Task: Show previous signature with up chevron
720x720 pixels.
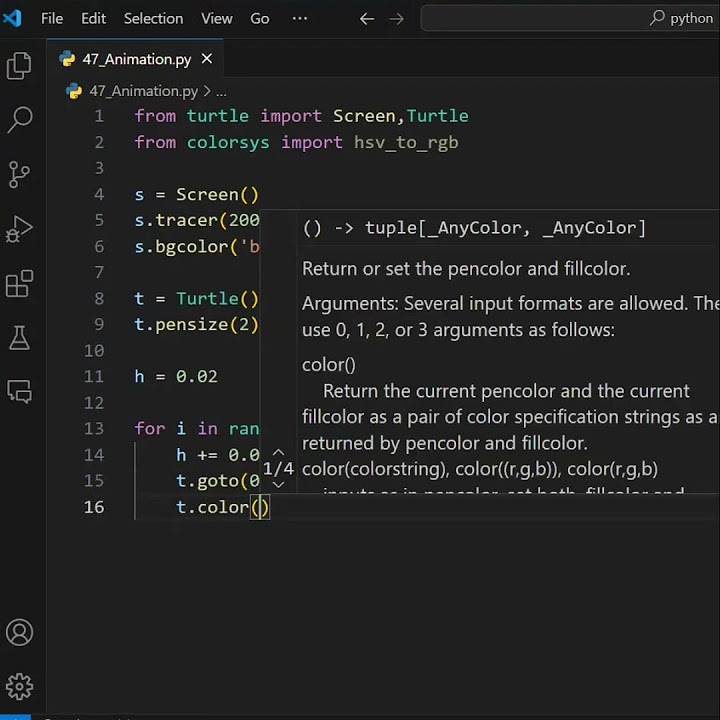Action: (278, 453)
